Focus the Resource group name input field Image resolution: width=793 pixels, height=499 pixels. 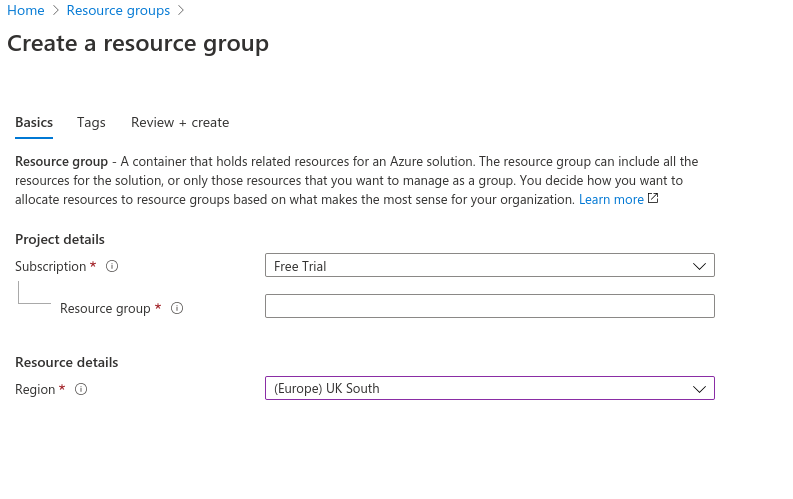click(489, 306)
